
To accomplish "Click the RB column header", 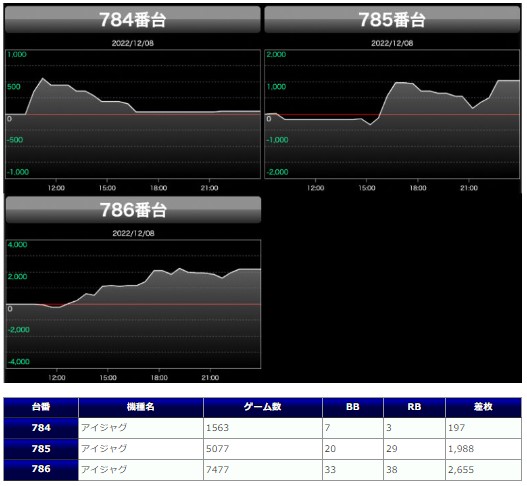I will pyautogui.click(x=414, y=407).
